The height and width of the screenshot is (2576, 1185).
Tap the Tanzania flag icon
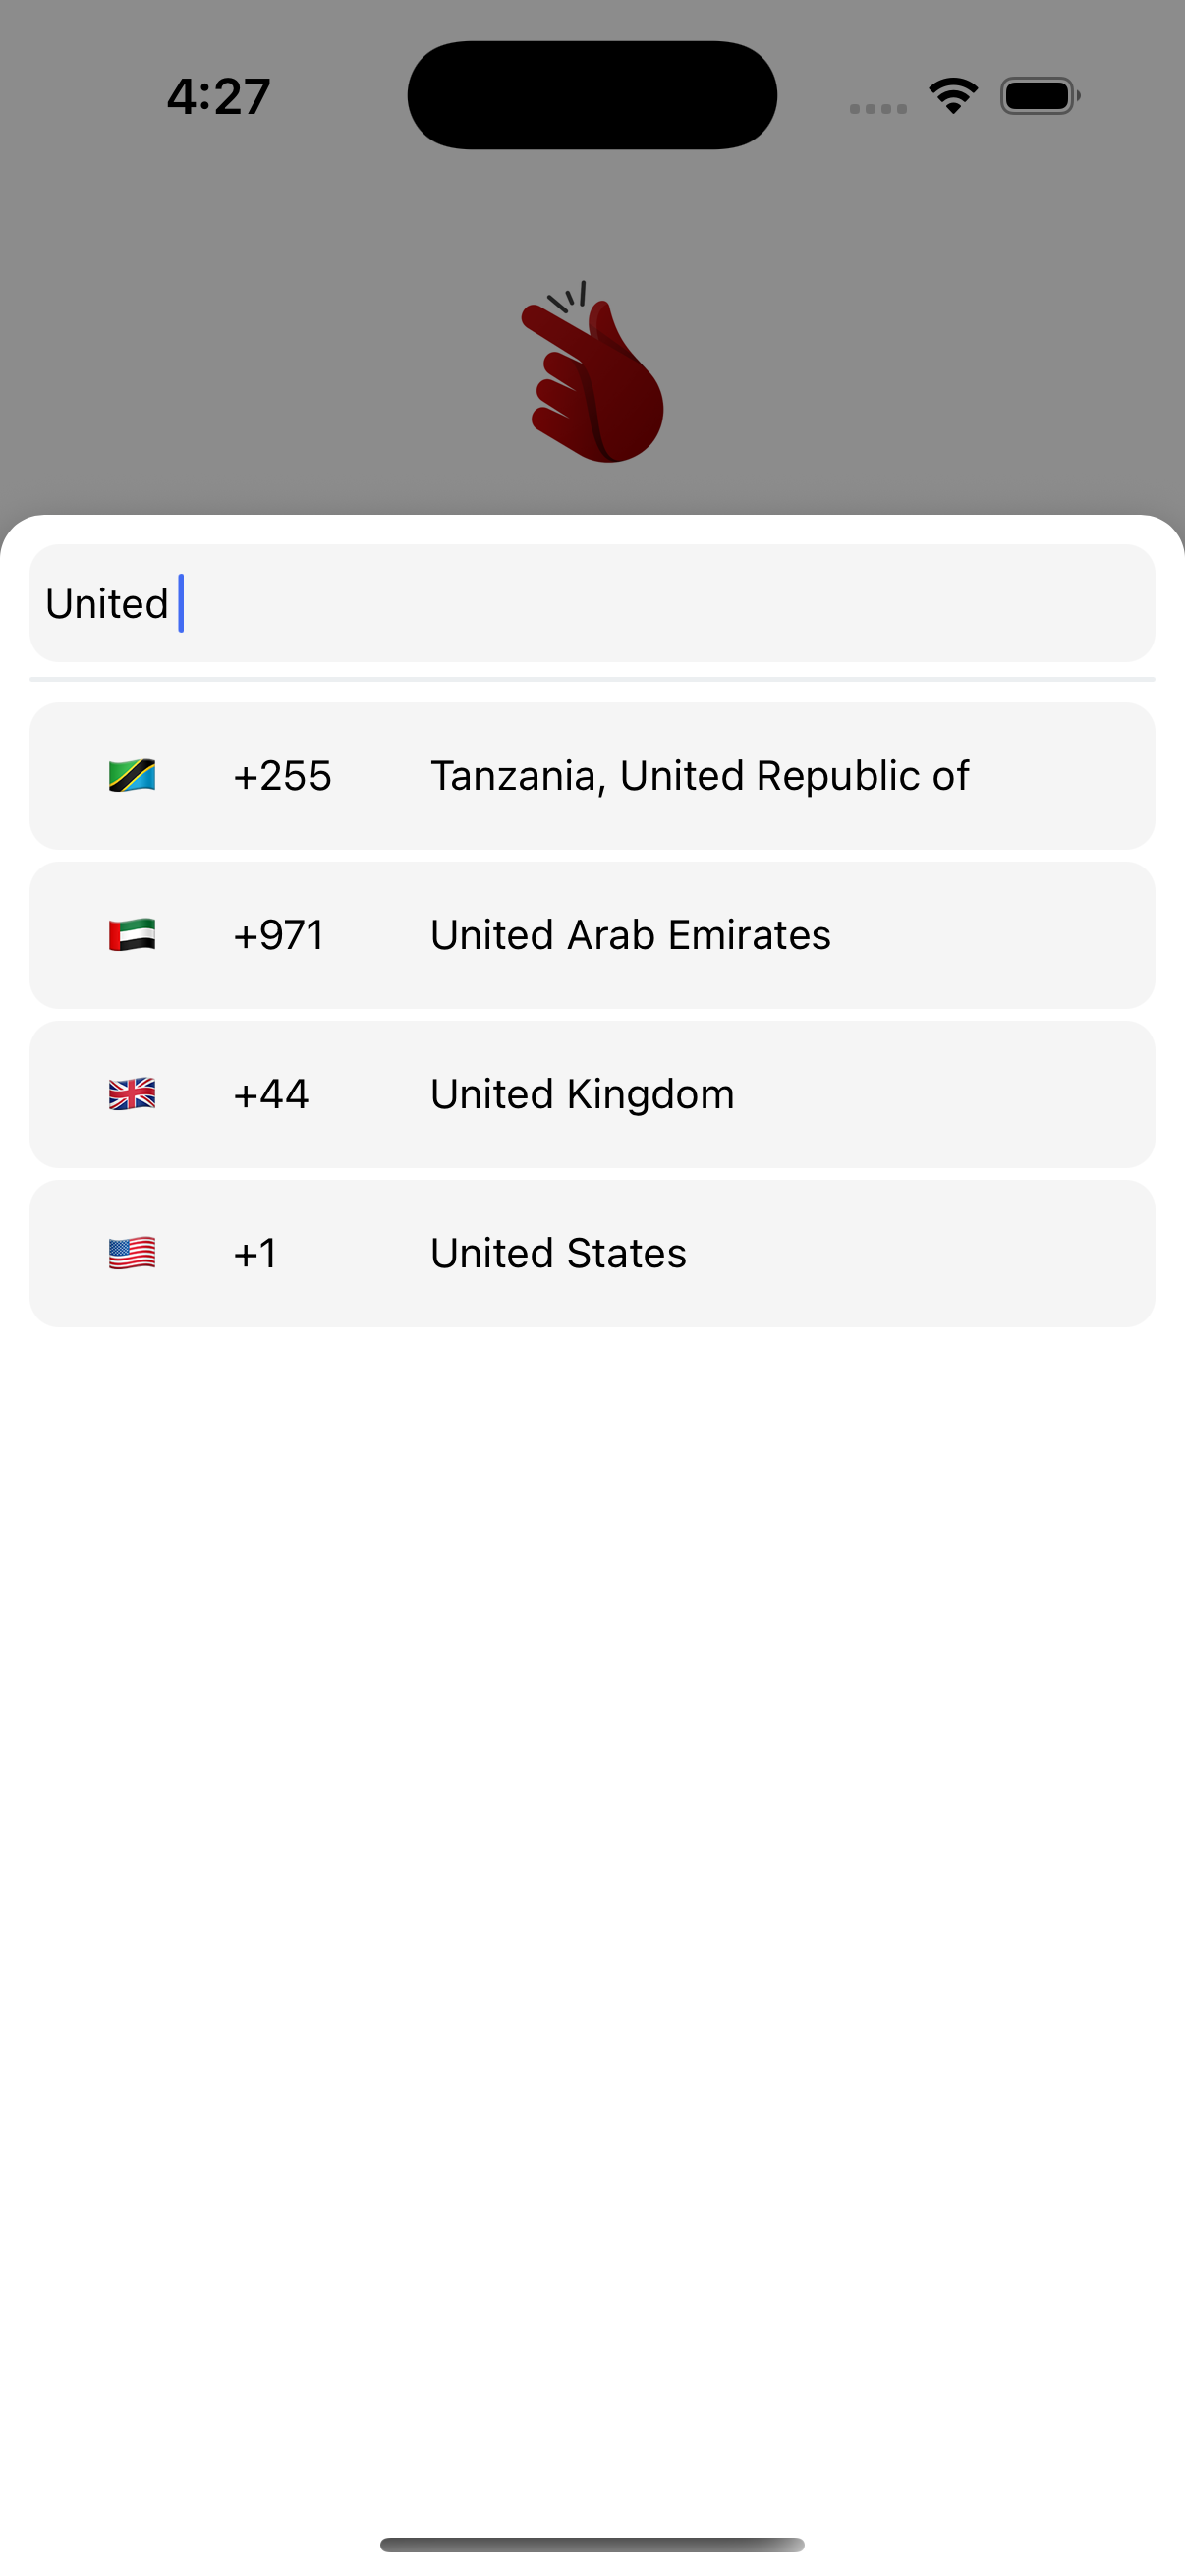click(x=132, y=776)
